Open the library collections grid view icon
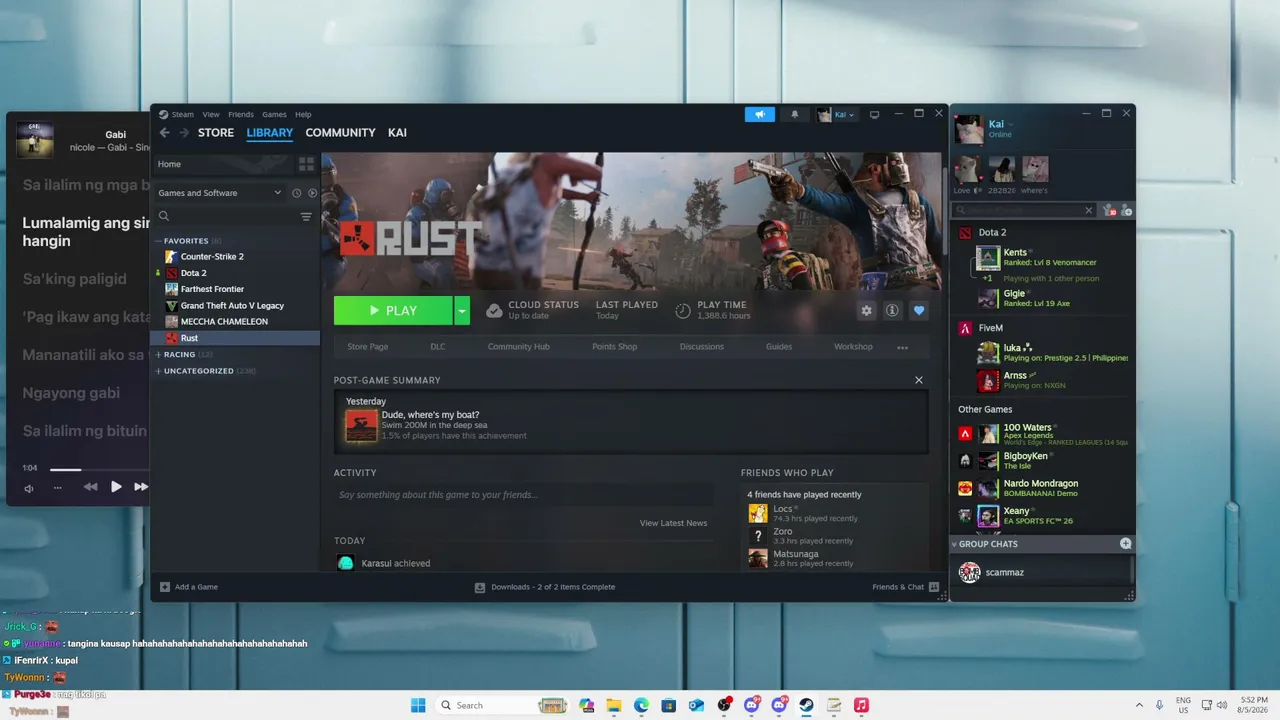The height and width of the screenshot is (720, 1280). 306,164
